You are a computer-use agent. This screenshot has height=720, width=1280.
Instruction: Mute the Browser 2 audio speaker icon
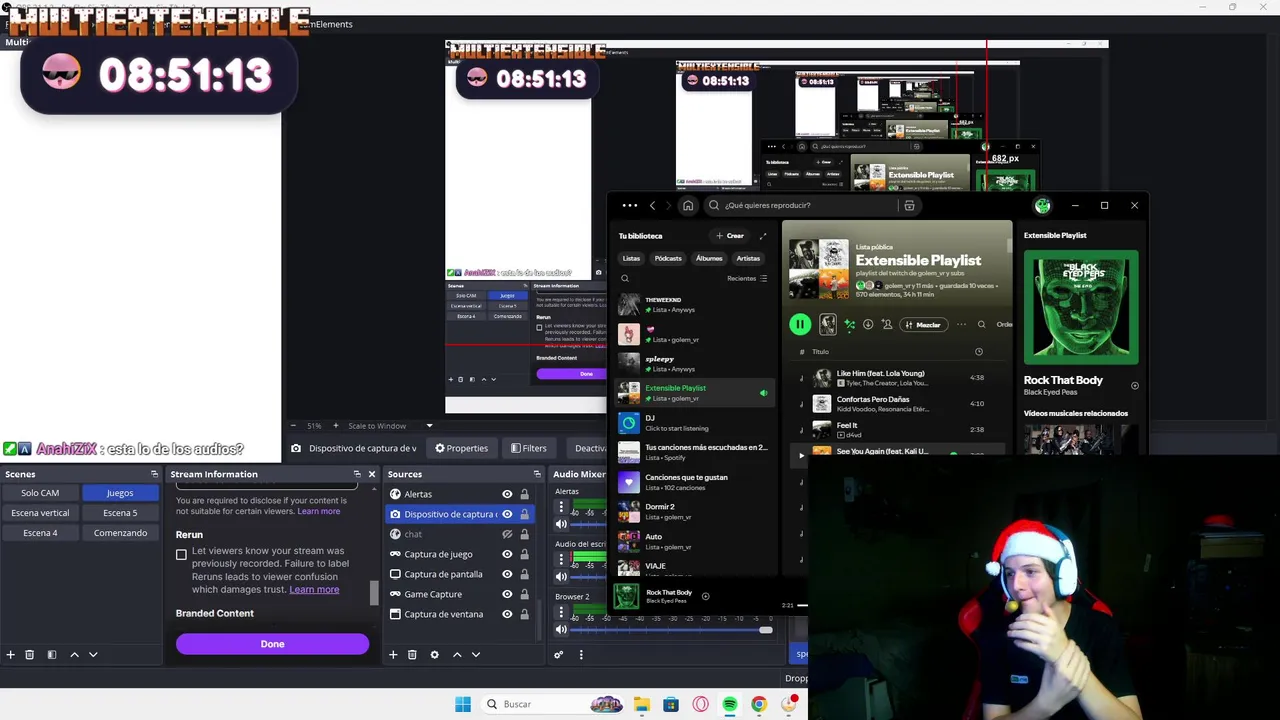pyautogui.click(x=561, y=629)
